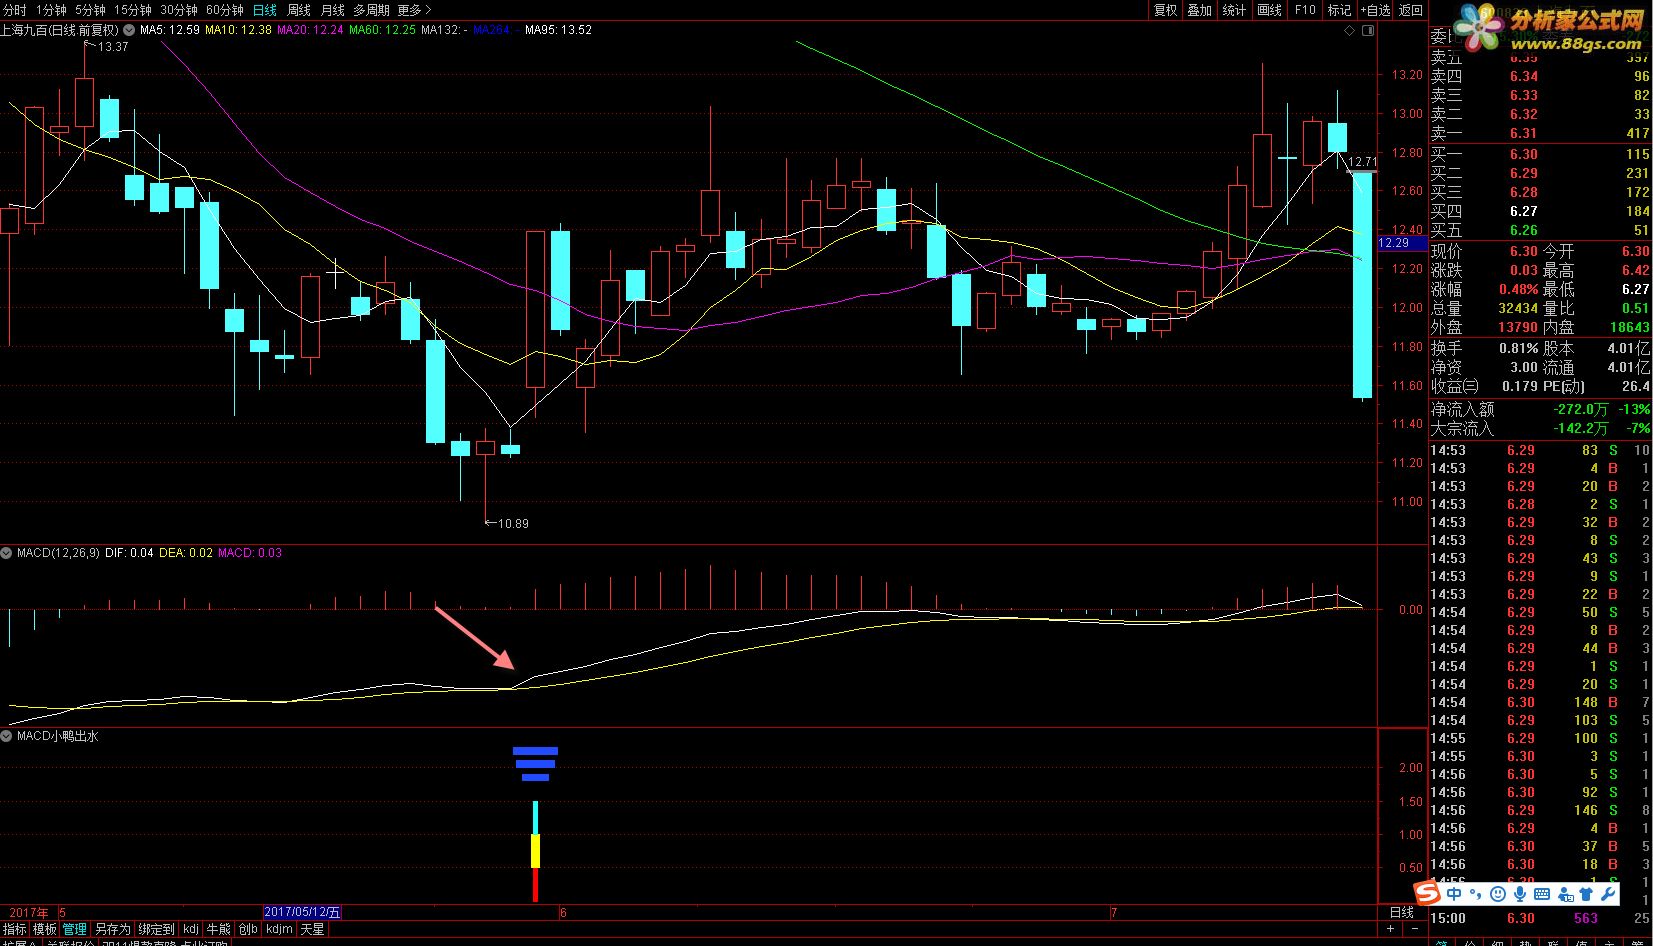Click the icon before MACD小鸭出水 label

[x=7, y=736]
